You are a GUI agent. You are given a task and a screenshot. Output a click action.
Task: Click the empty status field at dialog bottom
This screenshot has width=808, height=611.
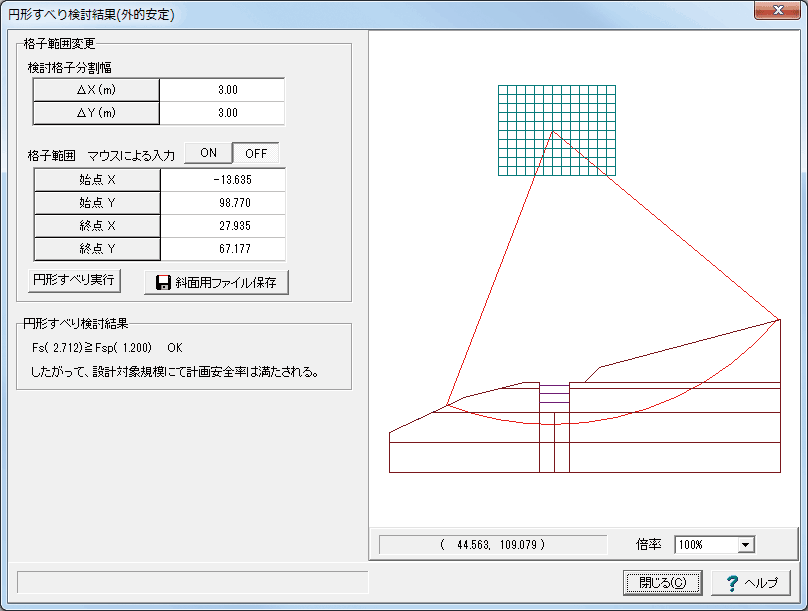[x=192, y=582]
